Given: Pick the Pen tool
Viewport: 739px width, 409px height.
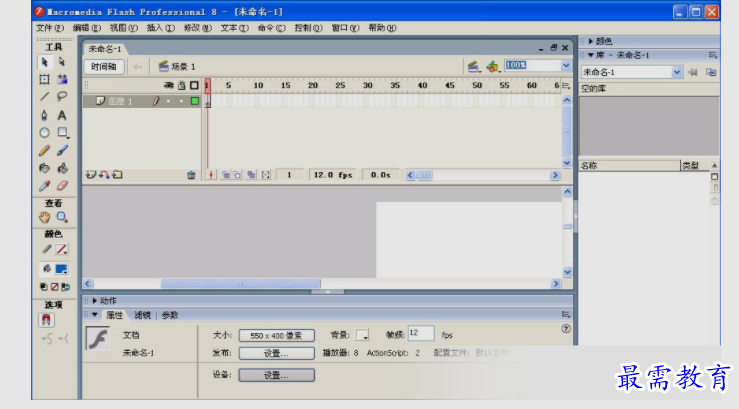Looking at the screenshot, I should pyautogui.click(x=44, y=115).
